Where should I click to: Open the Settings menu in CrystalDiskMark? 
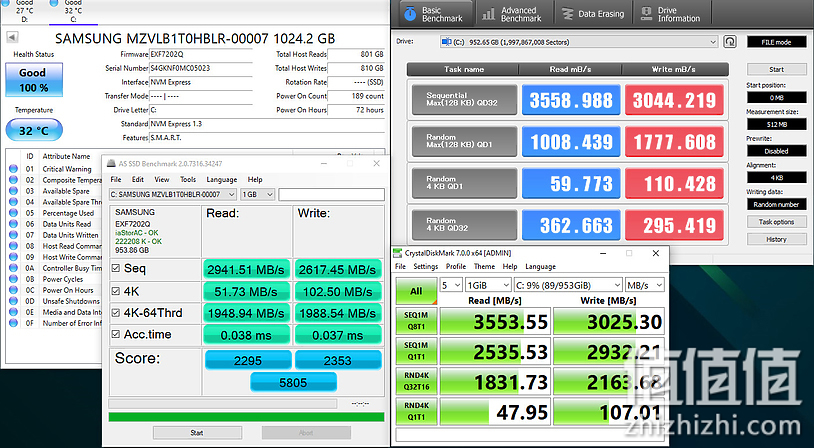426,266
